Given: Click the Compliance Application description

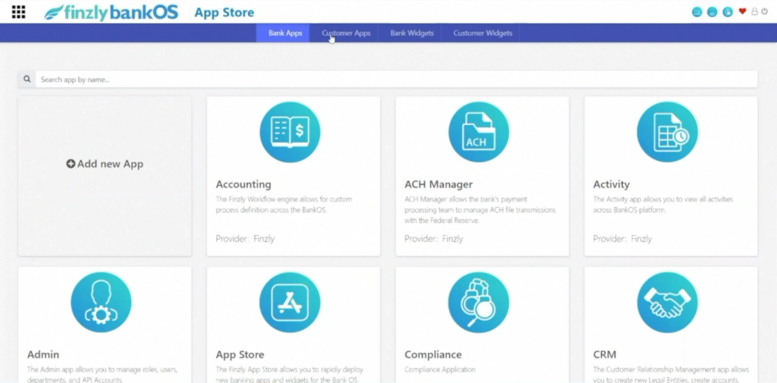Looking at the screenshot, I should point(440,370).
